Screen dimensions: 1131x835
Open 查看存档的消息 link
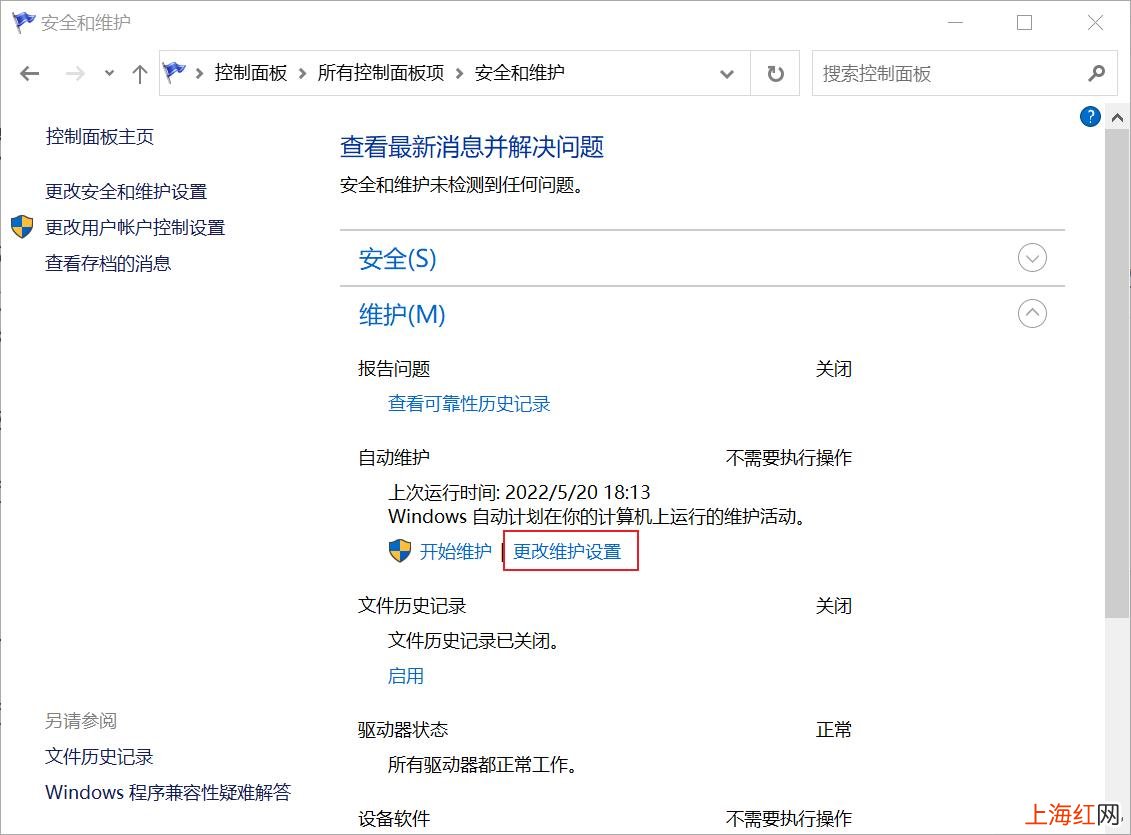(x=108, y=263)
